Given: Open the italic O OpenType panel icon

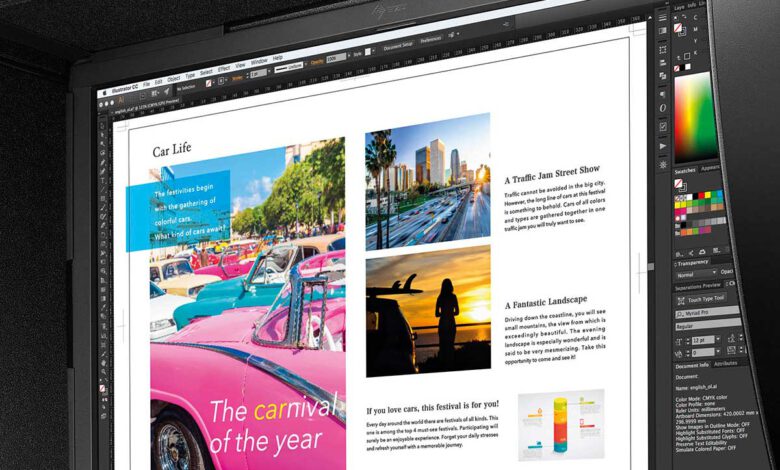Looking at the screenshot, I should coord(662,108).
